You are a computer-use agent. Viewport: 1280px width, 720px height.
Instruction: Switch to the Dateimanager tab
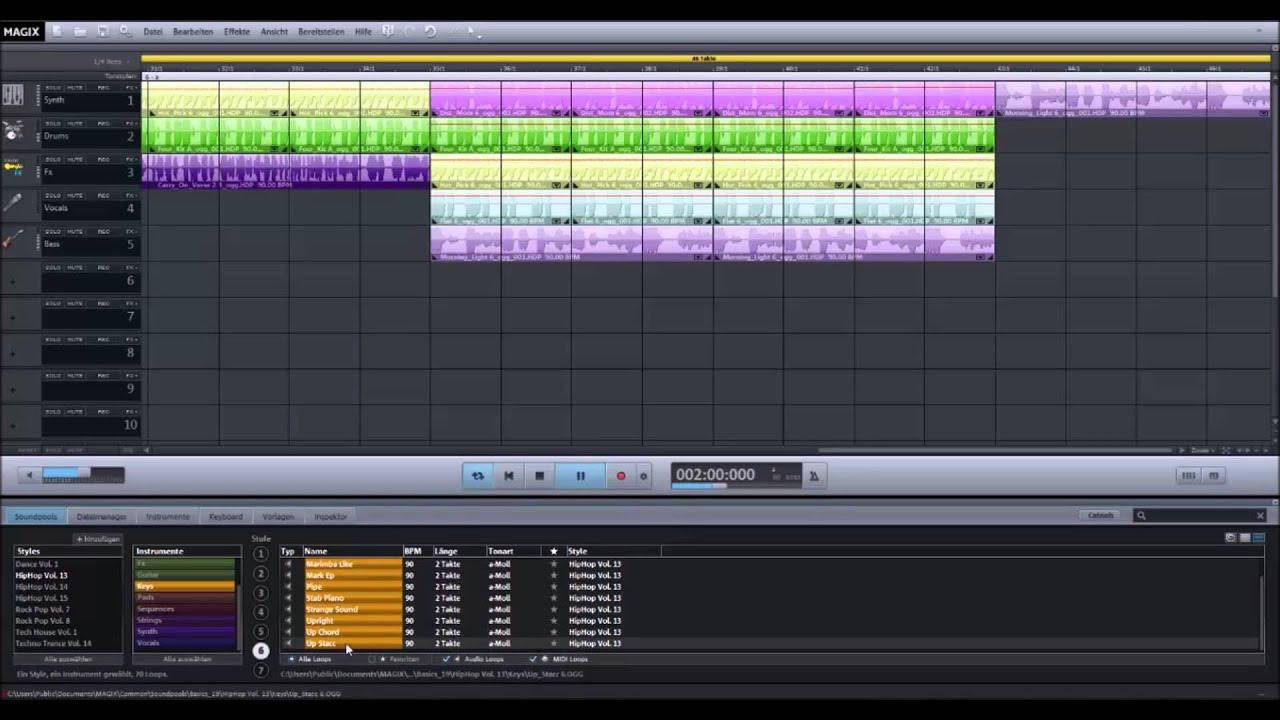(101, 517)
